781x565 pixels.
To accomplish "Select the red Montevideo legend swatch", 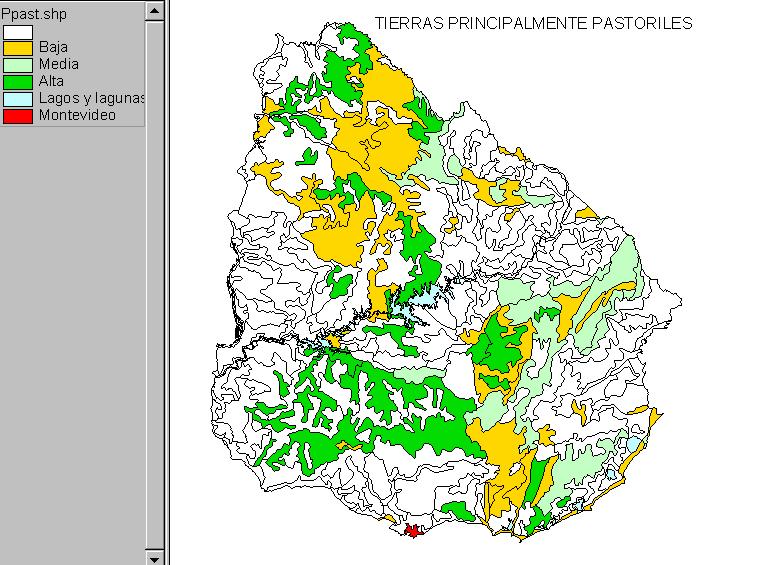I will tap(18, 116).
